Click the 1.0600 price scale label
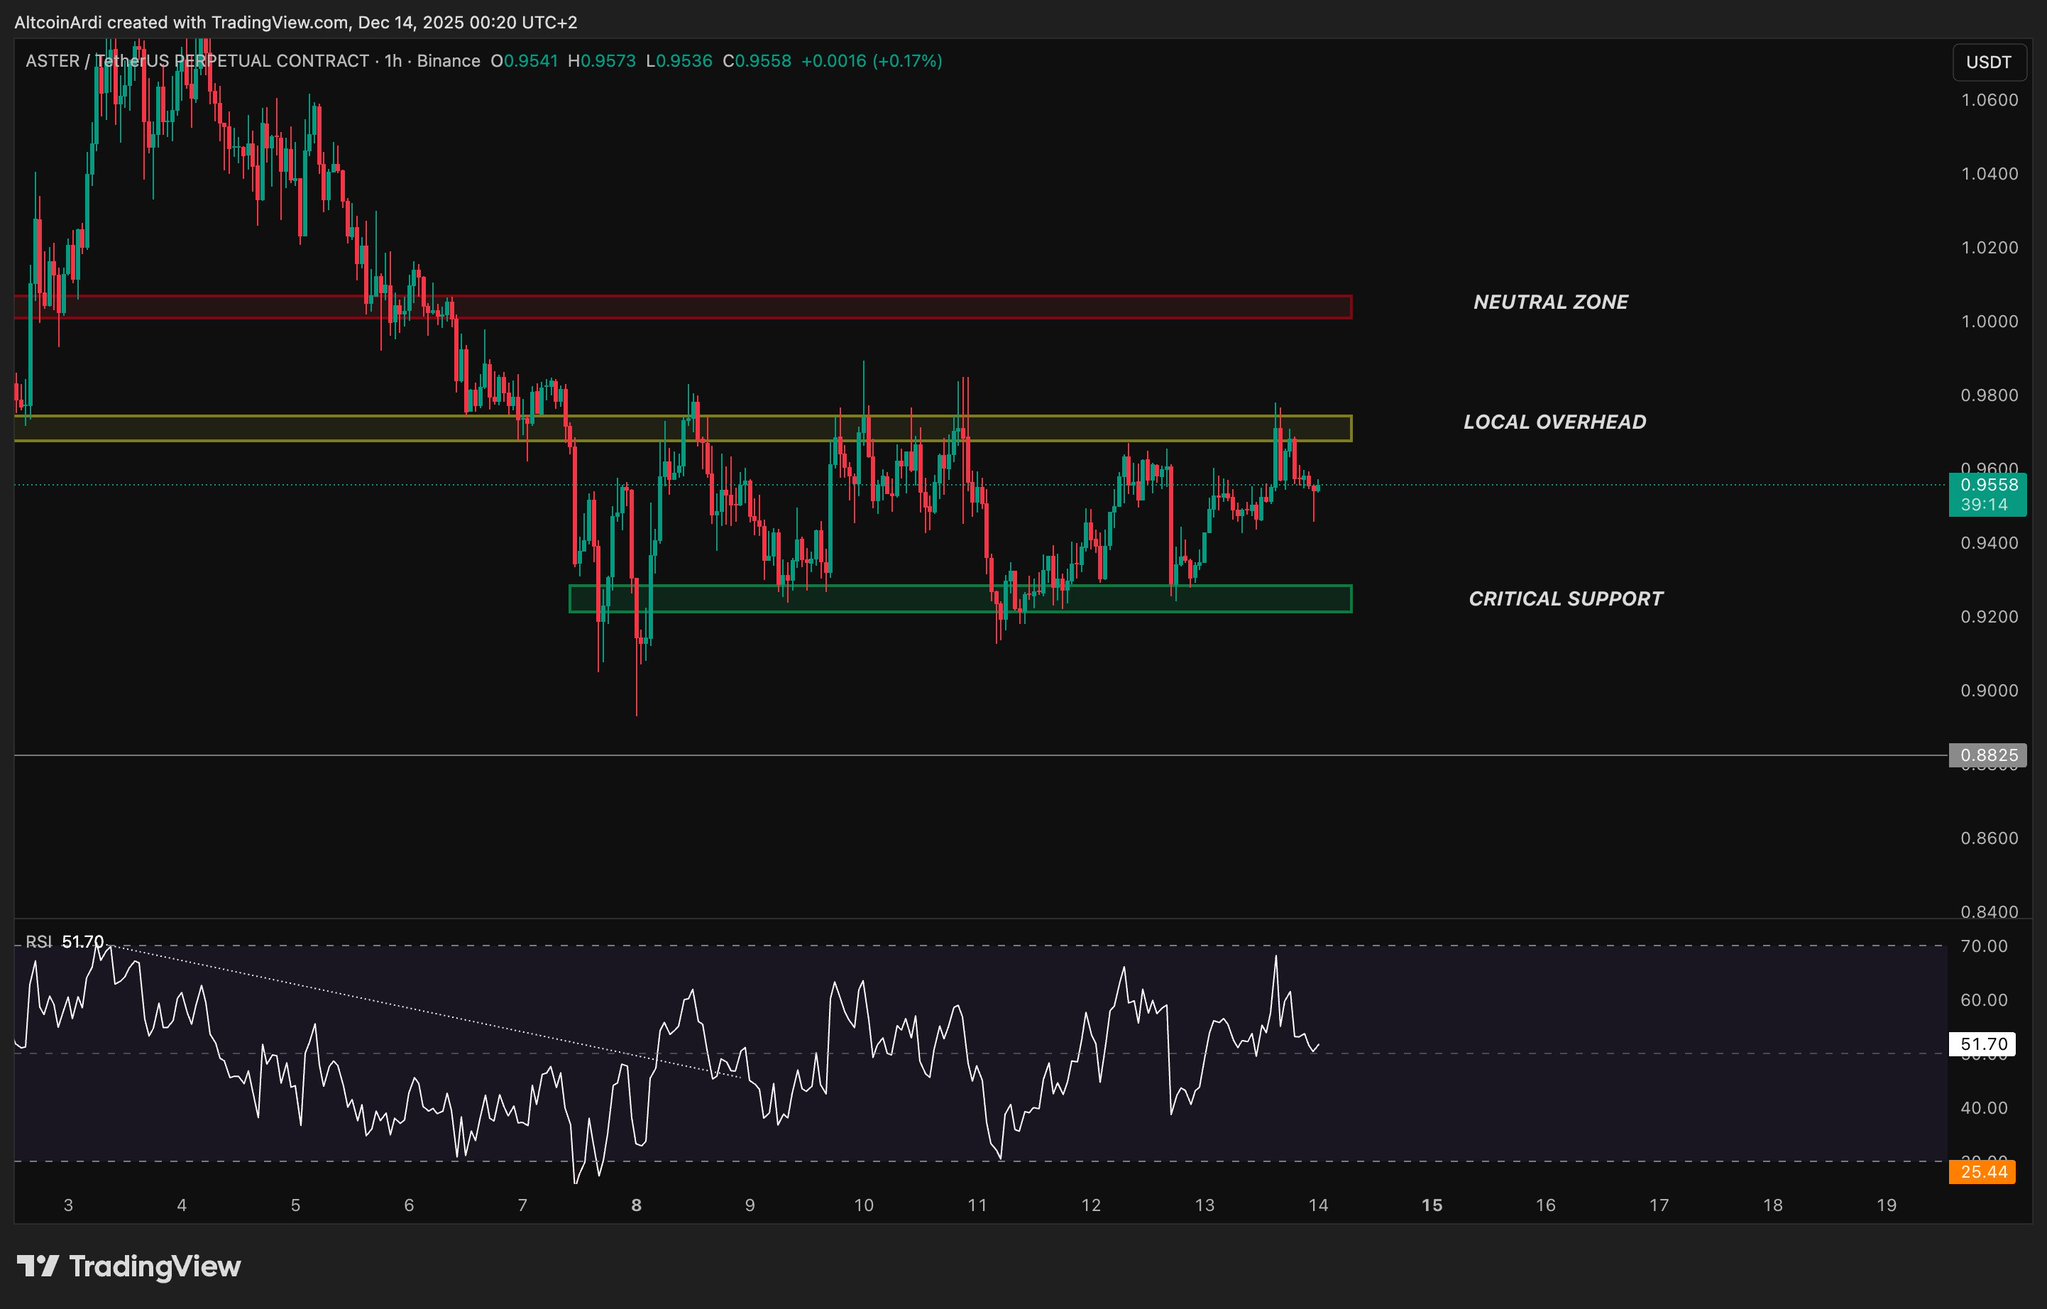 pyautogui.click(x=1989, y=100)
